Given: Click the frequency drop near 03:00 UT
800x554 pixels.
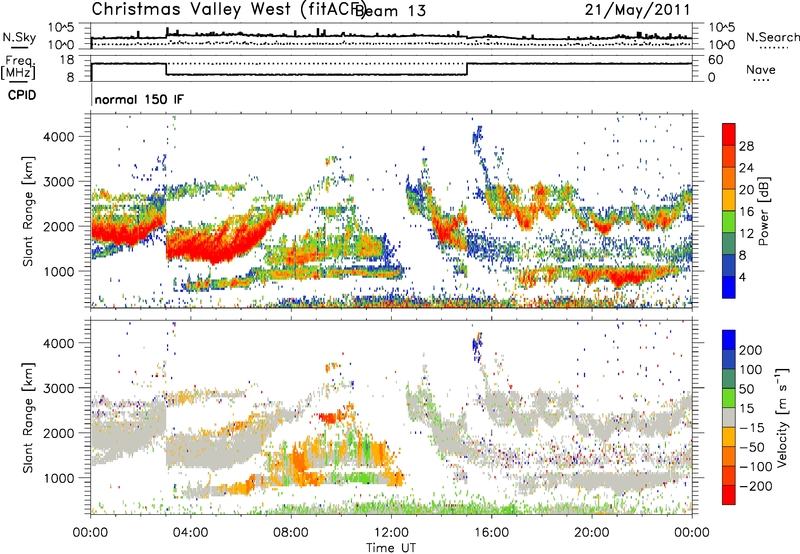Looking at the screenshot, I should pyautogui.click(x=166, y=69).
